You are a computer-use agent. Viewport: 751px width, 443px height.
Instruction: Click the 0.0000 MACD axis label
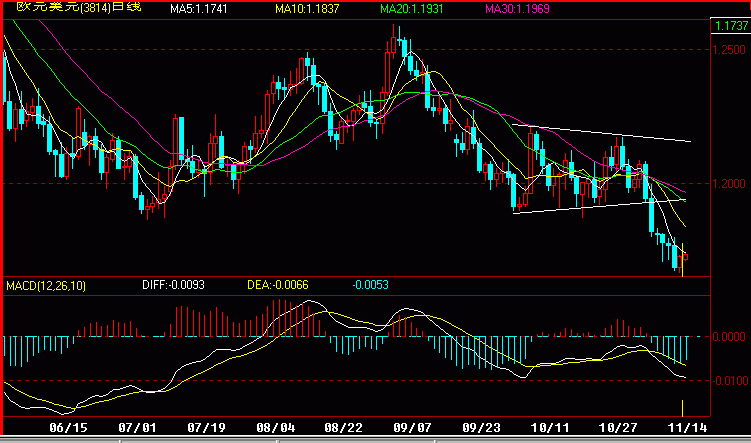click(729, 337)
